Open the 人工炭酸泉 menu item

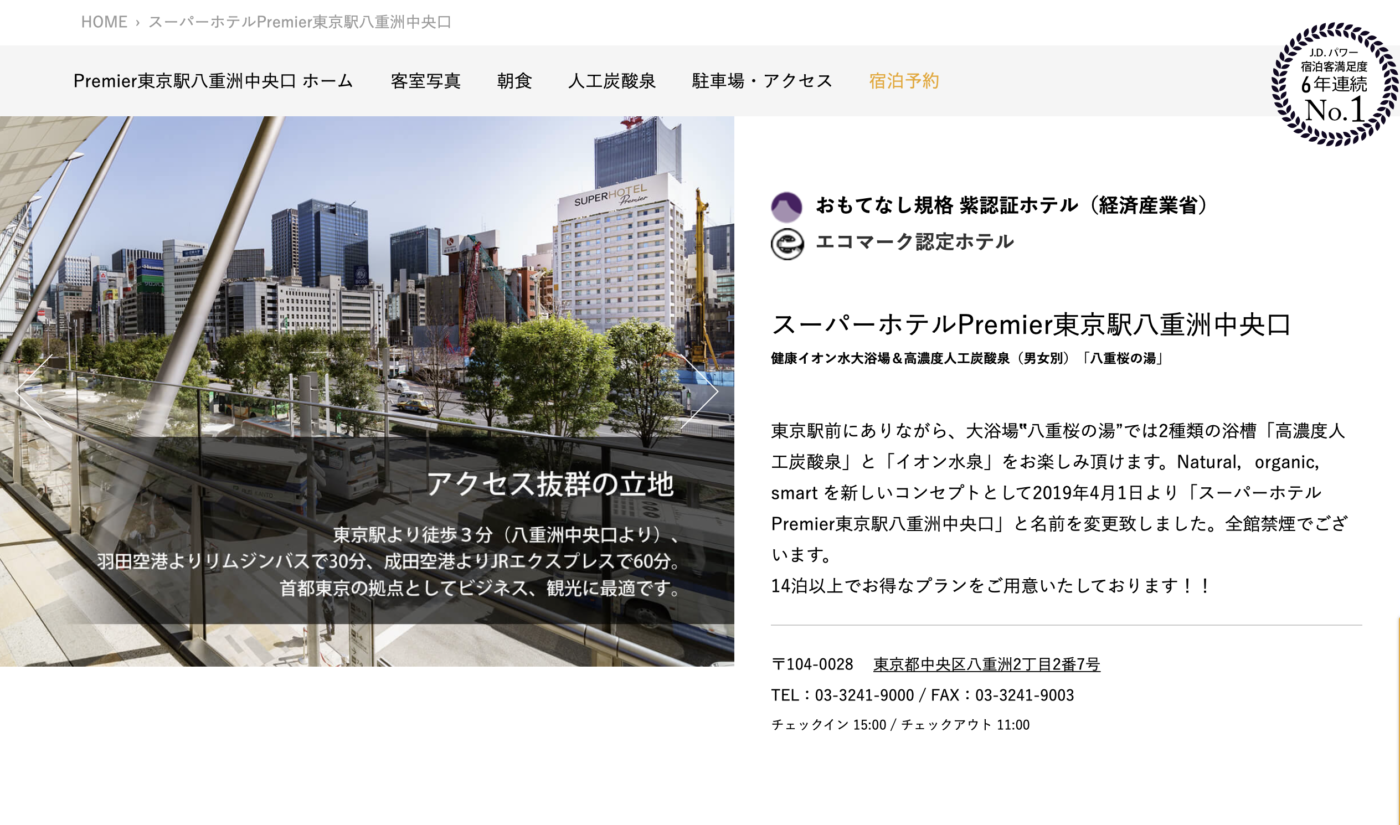click(x=612, y=81)
